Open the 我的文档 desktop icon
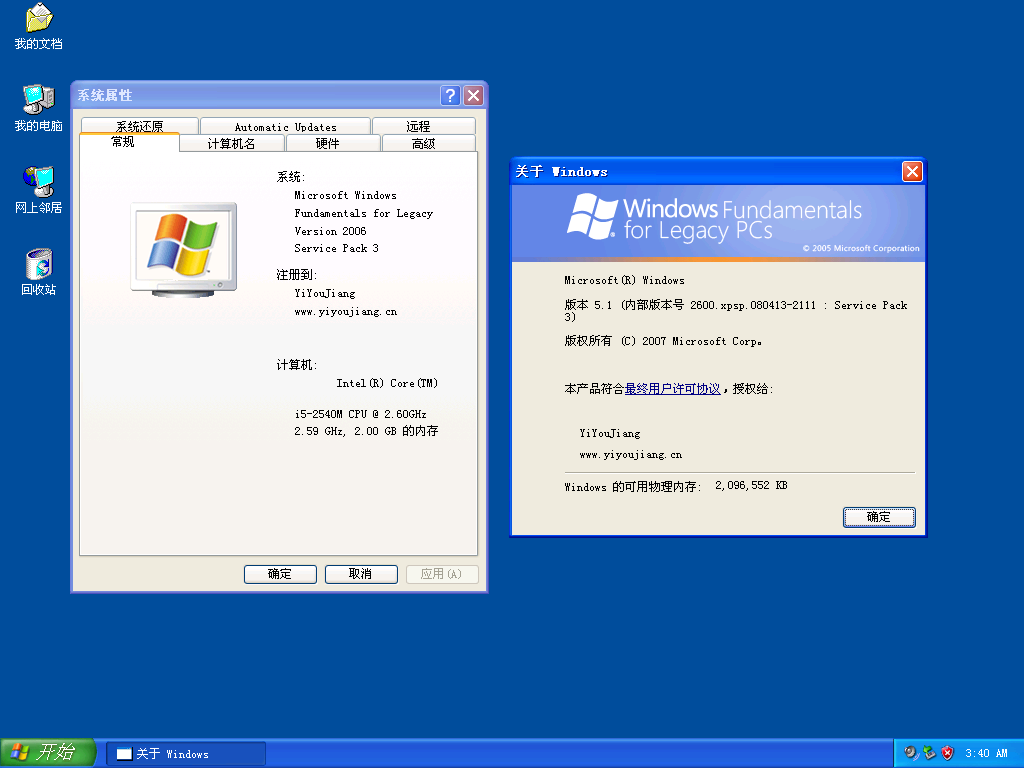 39,26
